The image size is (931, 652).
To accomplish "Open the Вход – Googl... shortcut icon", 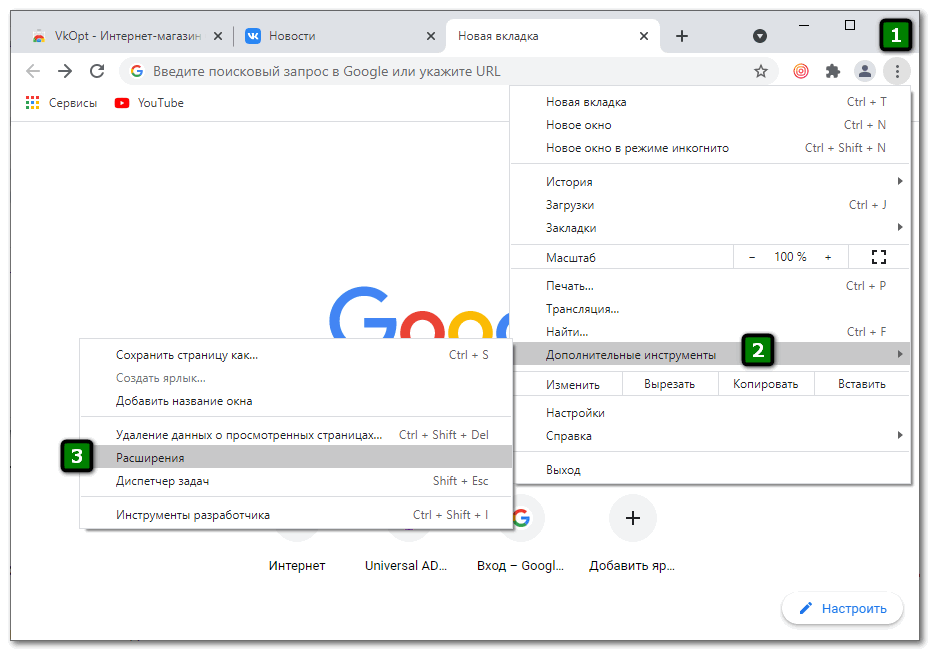I will pos(521,518).
